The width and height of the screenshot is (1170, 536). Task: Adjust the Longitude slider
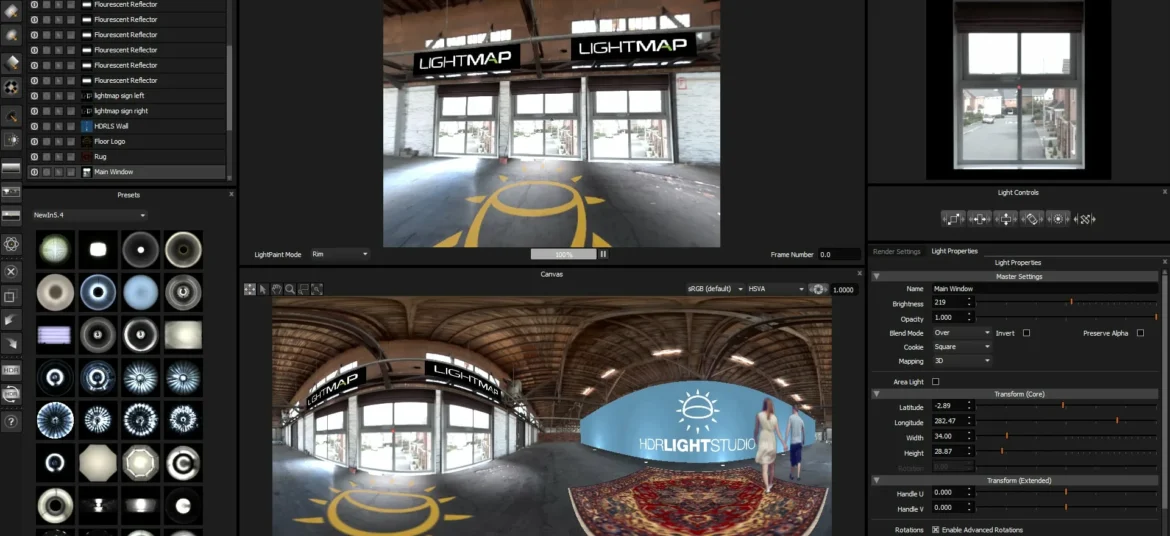[1068, 422]
